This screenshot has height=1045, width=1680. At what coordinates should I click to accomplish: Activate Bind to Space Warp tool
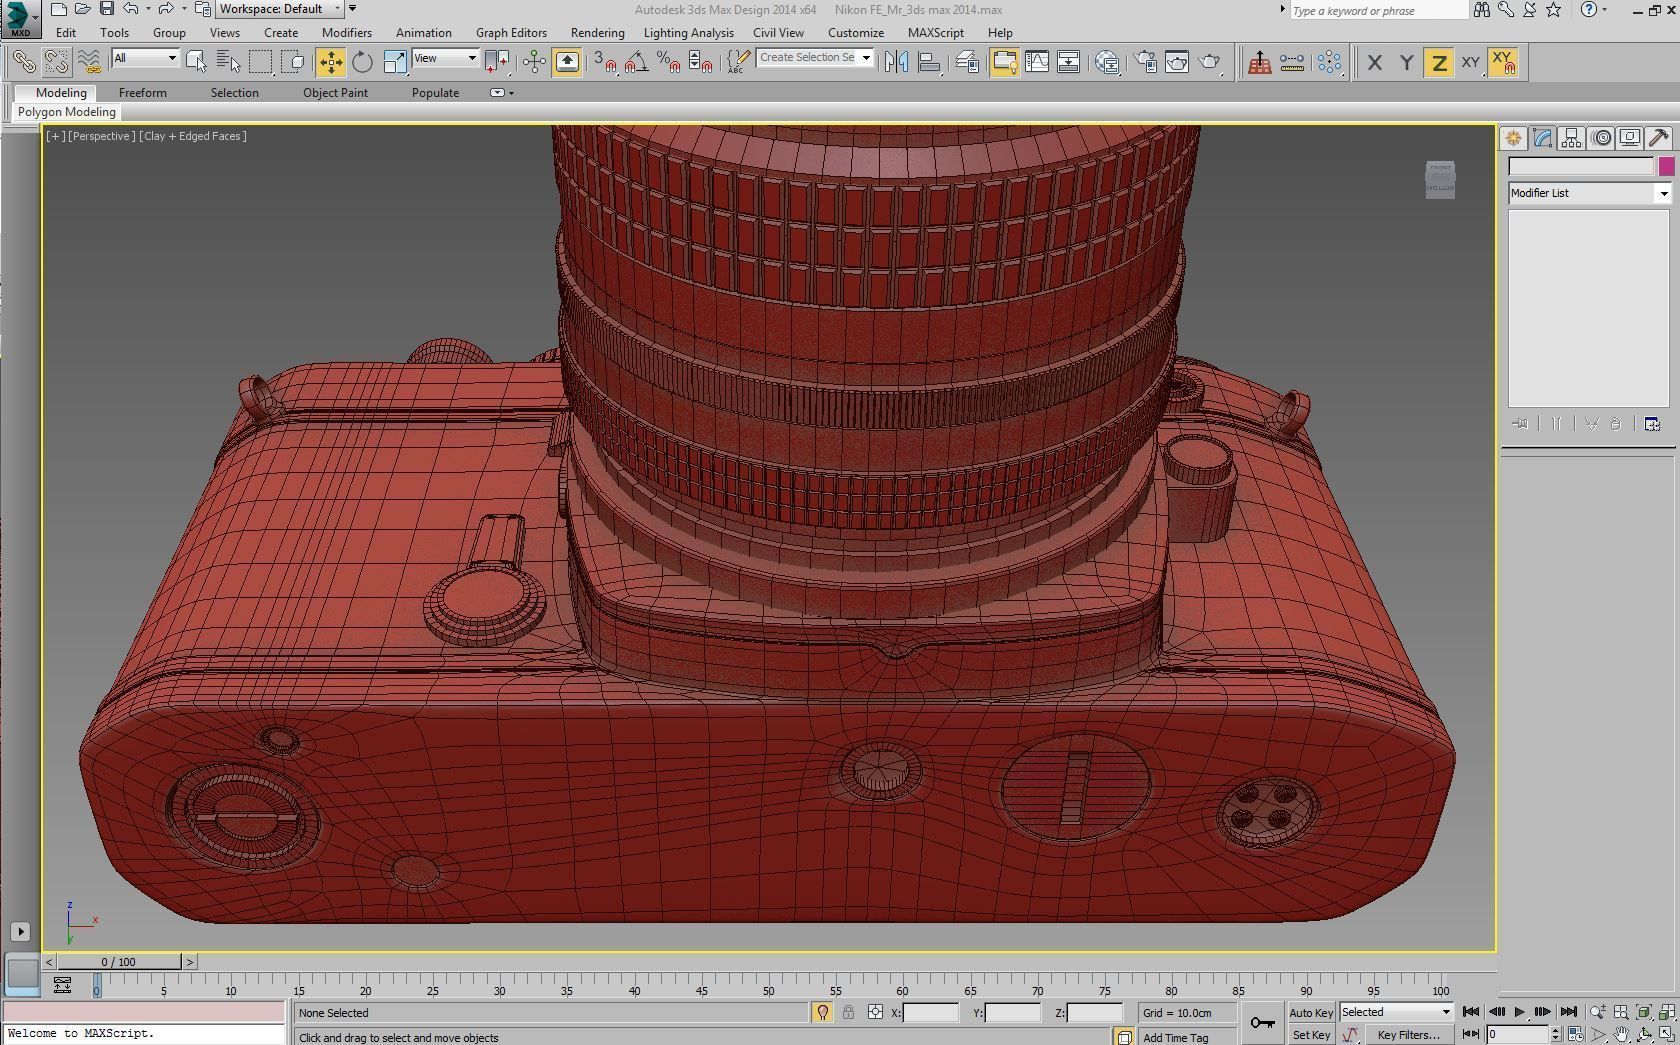tap(89, 62)
